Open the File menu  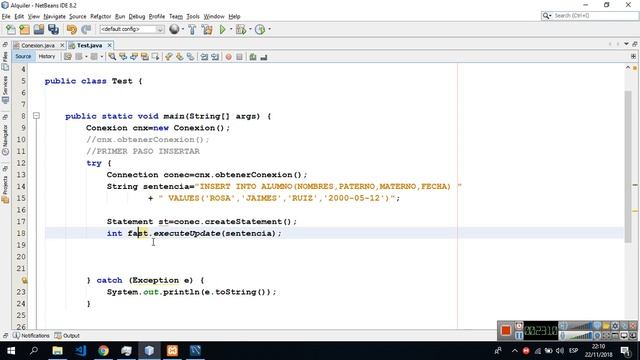(x=6, y=16)
